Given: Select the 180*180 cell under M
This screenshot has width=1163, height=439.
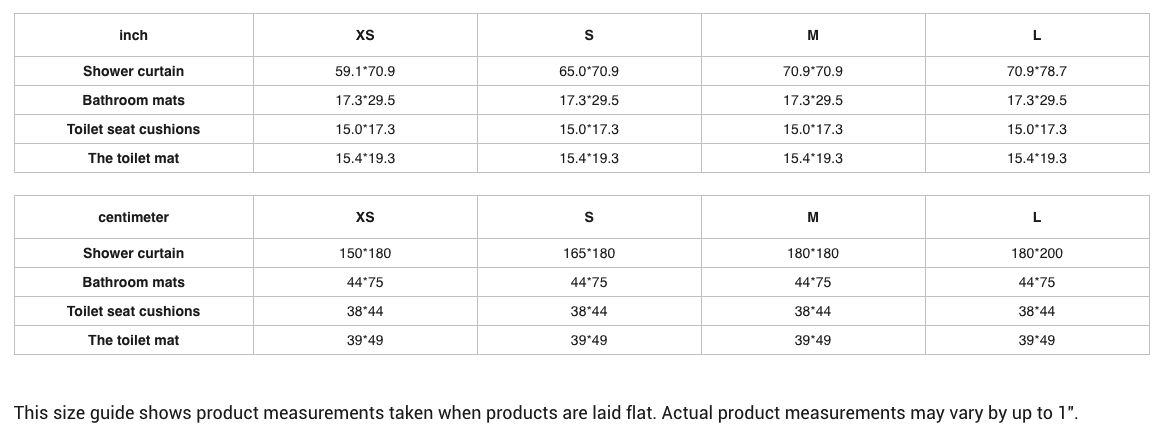Looking at the screenshot, I should point(812,253).
